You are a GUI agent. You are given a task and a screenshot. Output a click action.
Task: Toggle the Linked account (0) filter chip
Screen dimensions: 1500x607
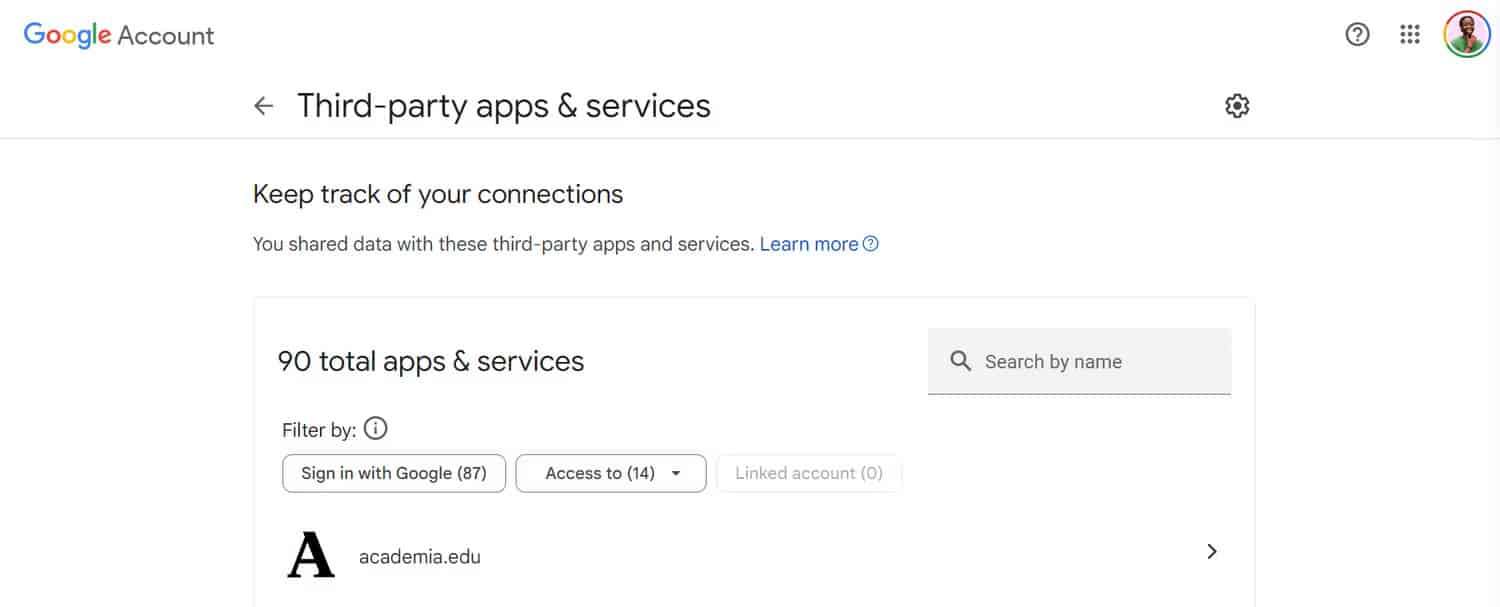(x=809, y=473)
